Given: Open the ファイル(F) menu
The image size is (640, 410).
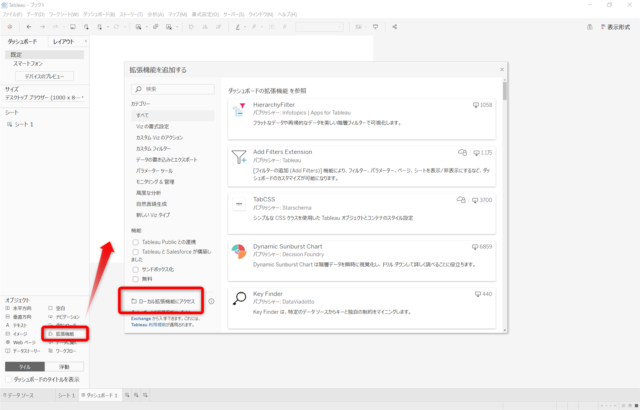Looking at the screenshot, I should pyautogui.click(x=12, y=14).
